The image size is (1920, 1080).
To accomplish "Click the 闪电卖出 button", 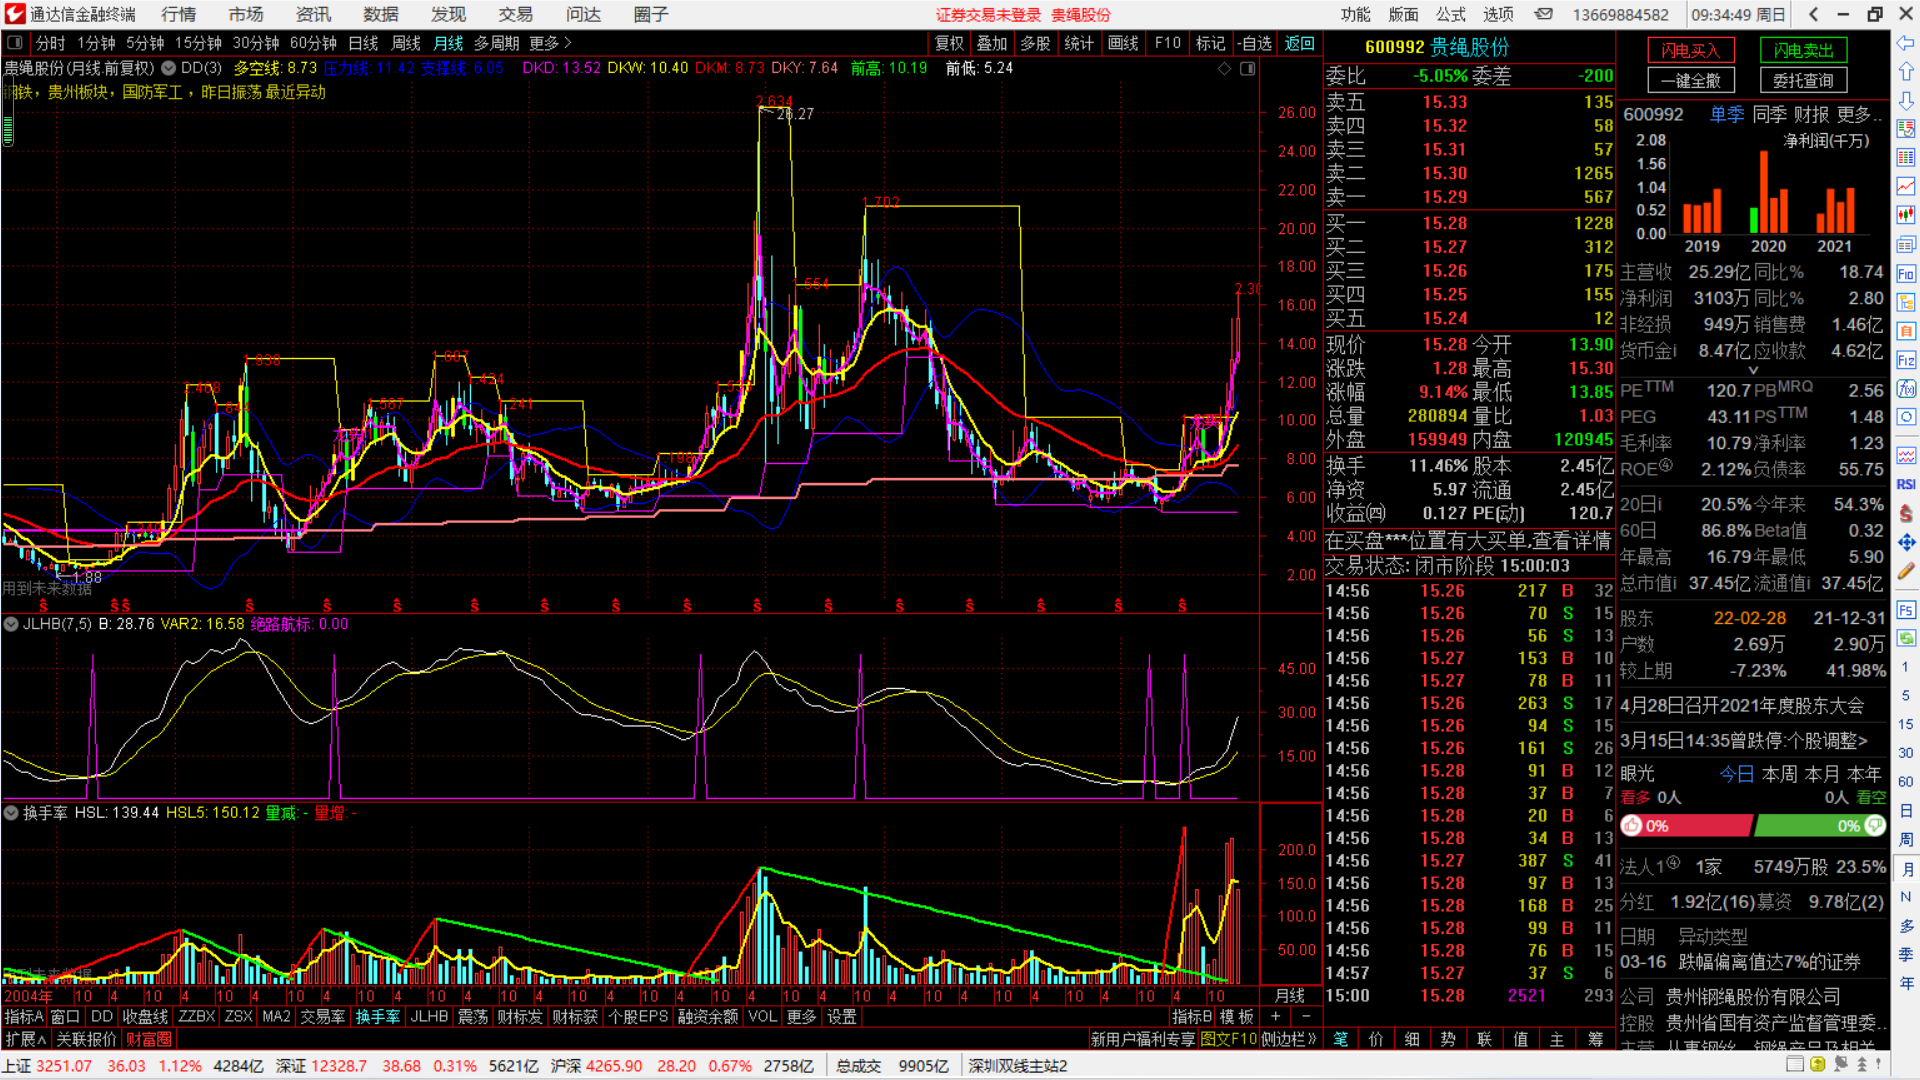I will 1804,50.
